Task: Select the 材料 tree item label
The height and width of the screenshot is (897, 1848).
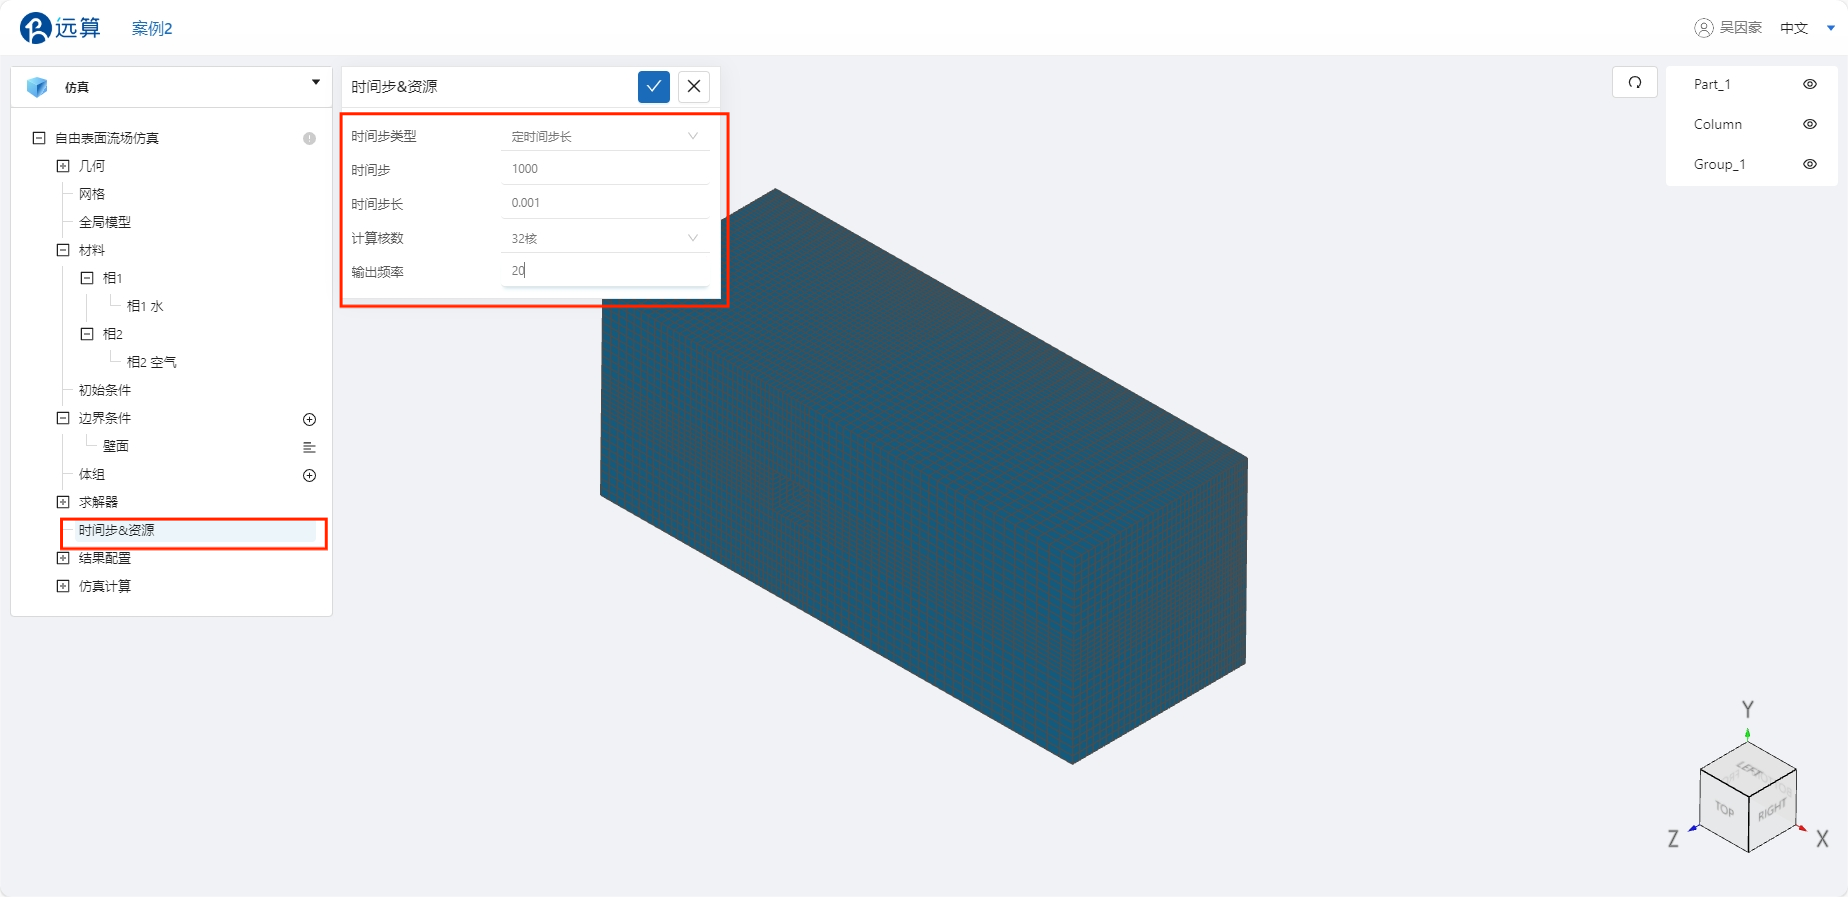Action: [92, 250]
